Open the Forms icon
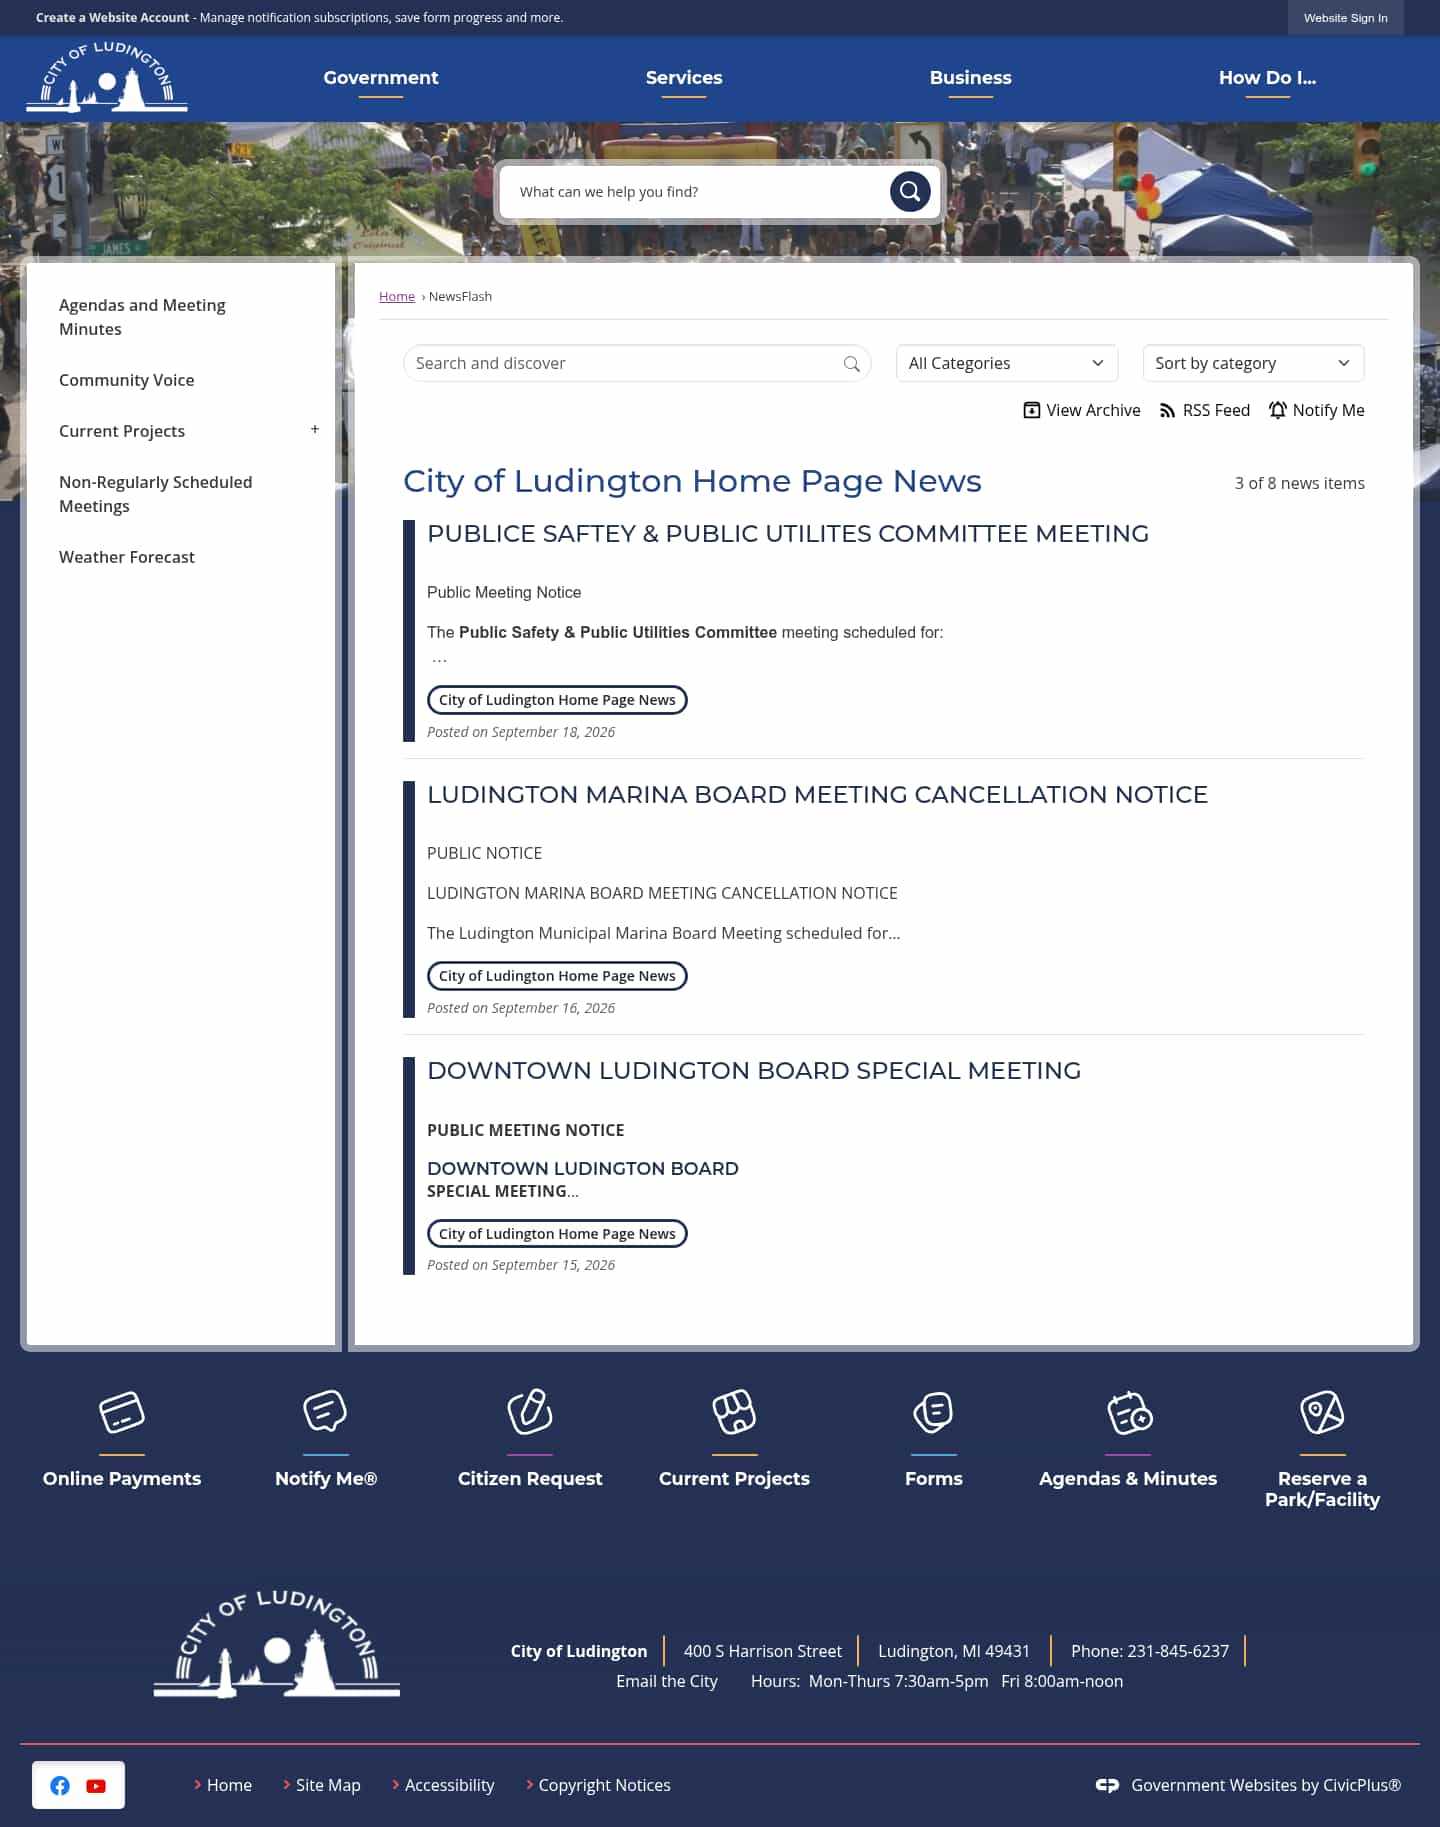Viewport: 1440px width, 1827px height. click(x=933, y=1412)
